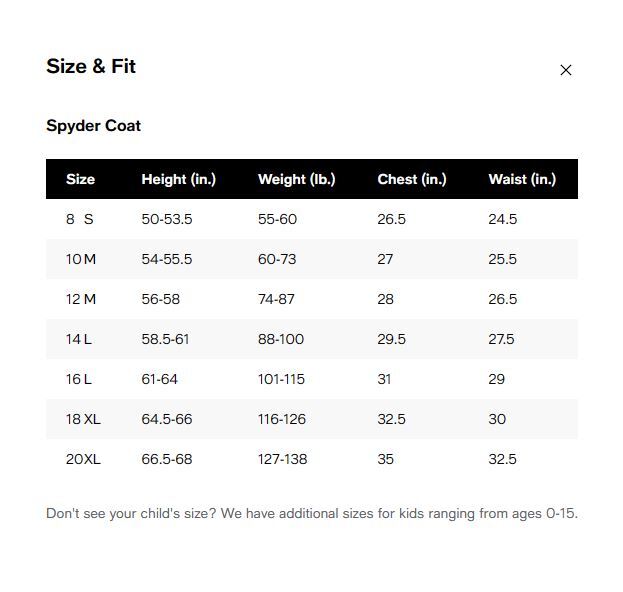Click the 127-138 weight value
Image resolution: width=623 pixels, height=592 pixels.
pos(282,459)
